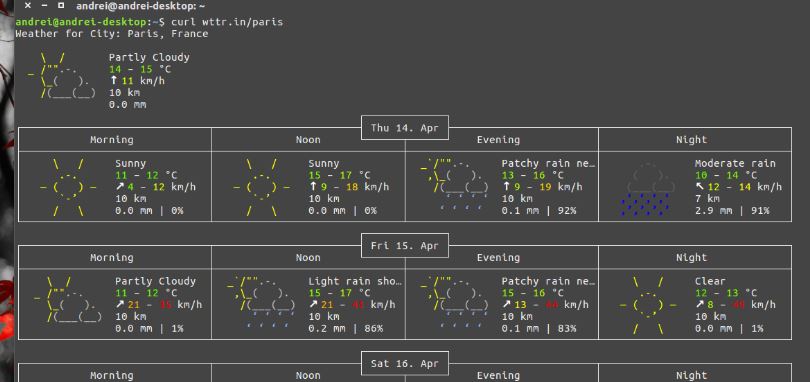Select precipitation '0.2 mm | 86%'
This screenshot has height=382, width=810.
346,329
